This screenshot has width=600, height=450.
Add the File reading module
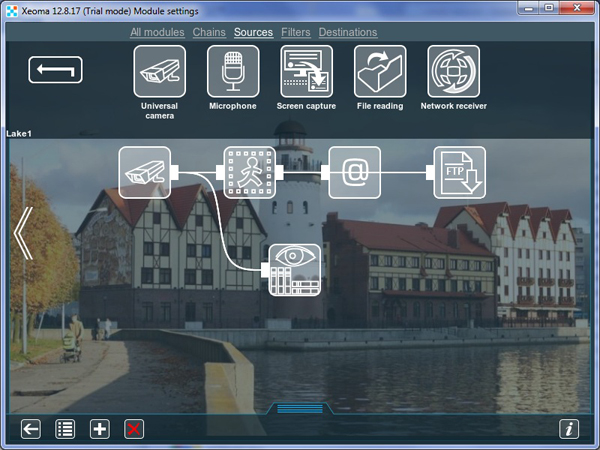click(x=380, y=71)
